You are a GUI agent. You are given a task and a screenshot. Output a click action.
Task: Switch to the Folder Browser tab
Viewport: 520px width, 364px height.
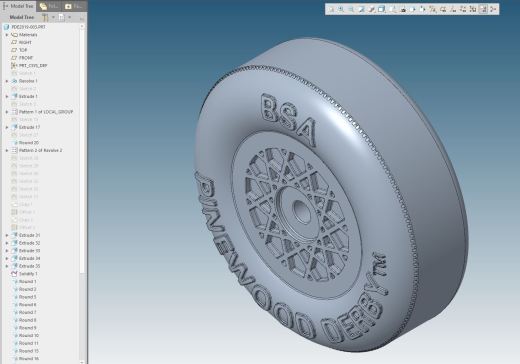click(x=49, y=6)
